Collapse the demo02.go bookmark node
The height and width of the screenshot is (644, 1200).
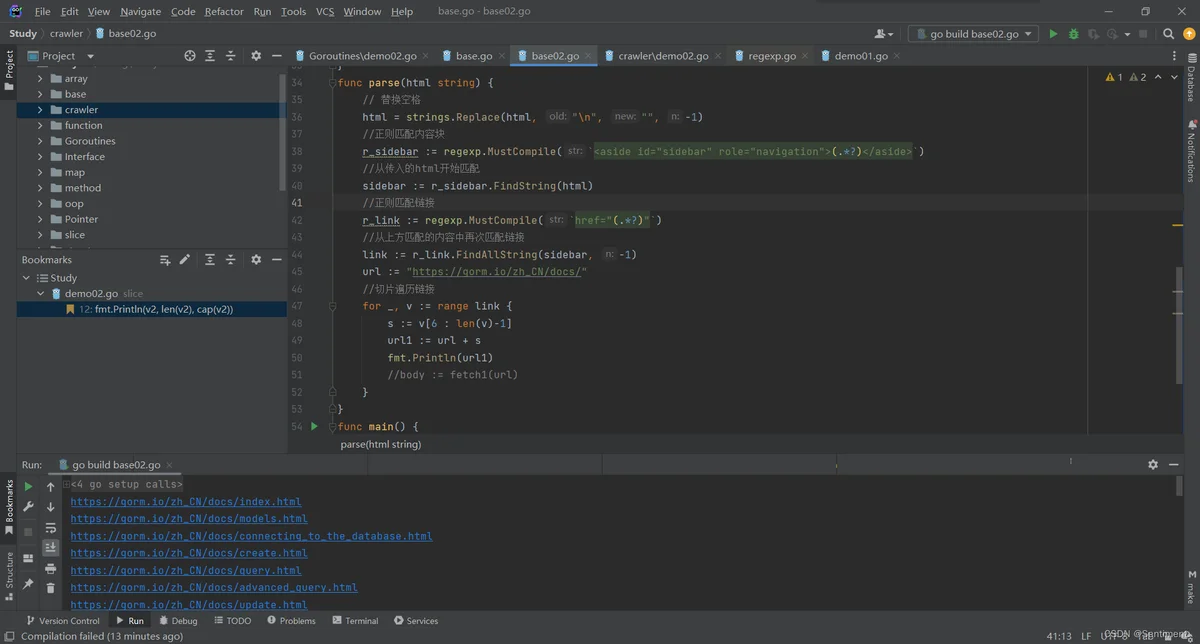[x=41, y=294]
